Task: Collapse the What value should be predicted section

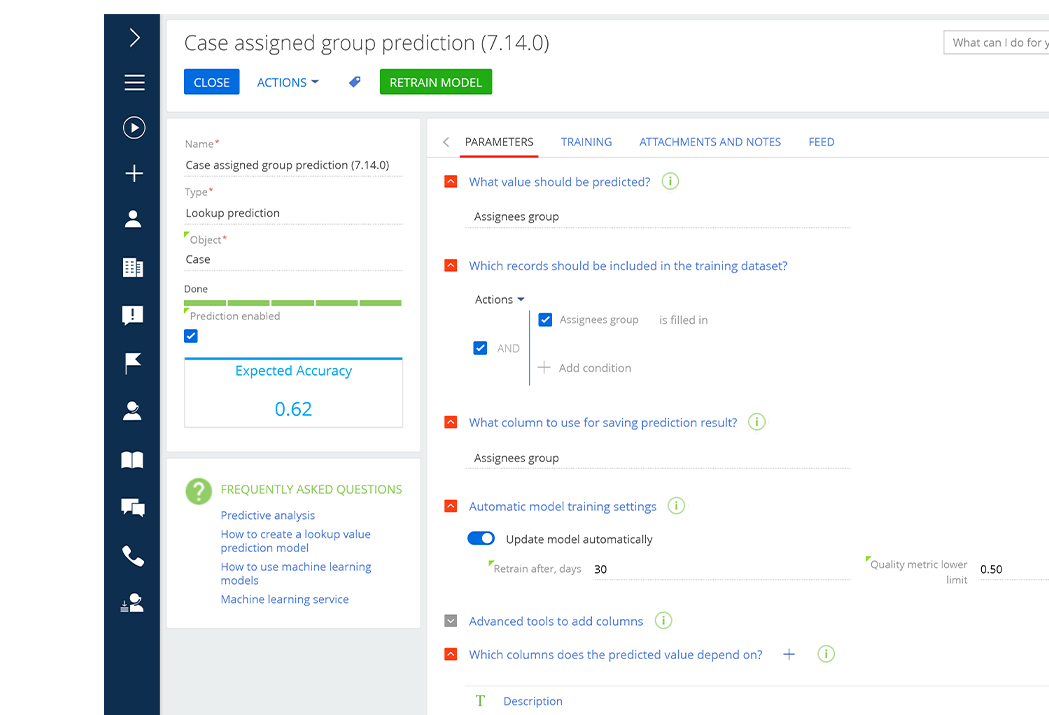Action: (450, 182)
